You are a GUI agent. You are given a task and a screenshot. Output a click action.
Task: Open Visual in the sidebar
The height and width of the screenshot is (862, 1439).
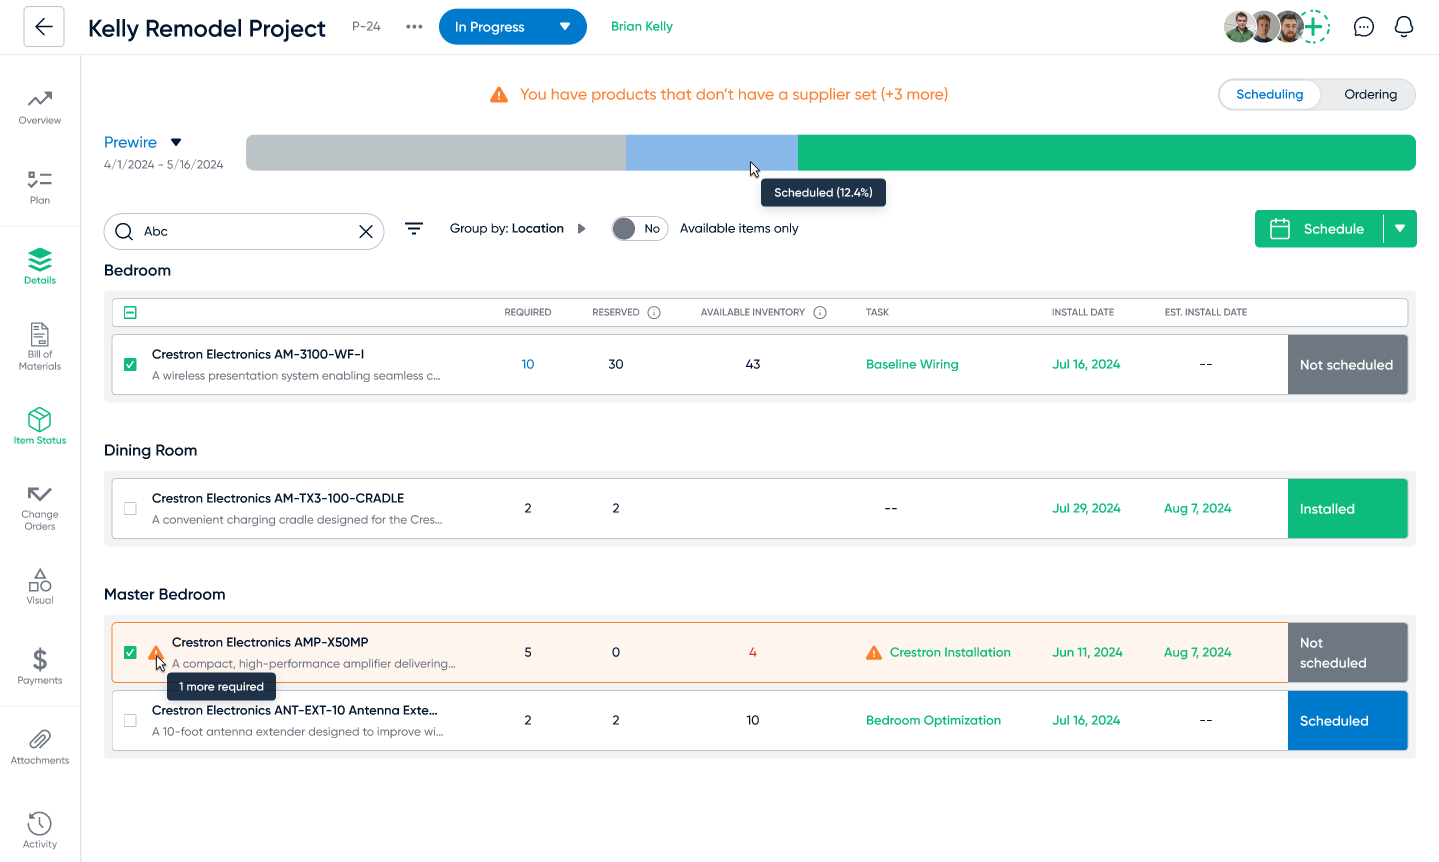pos(40,587)
